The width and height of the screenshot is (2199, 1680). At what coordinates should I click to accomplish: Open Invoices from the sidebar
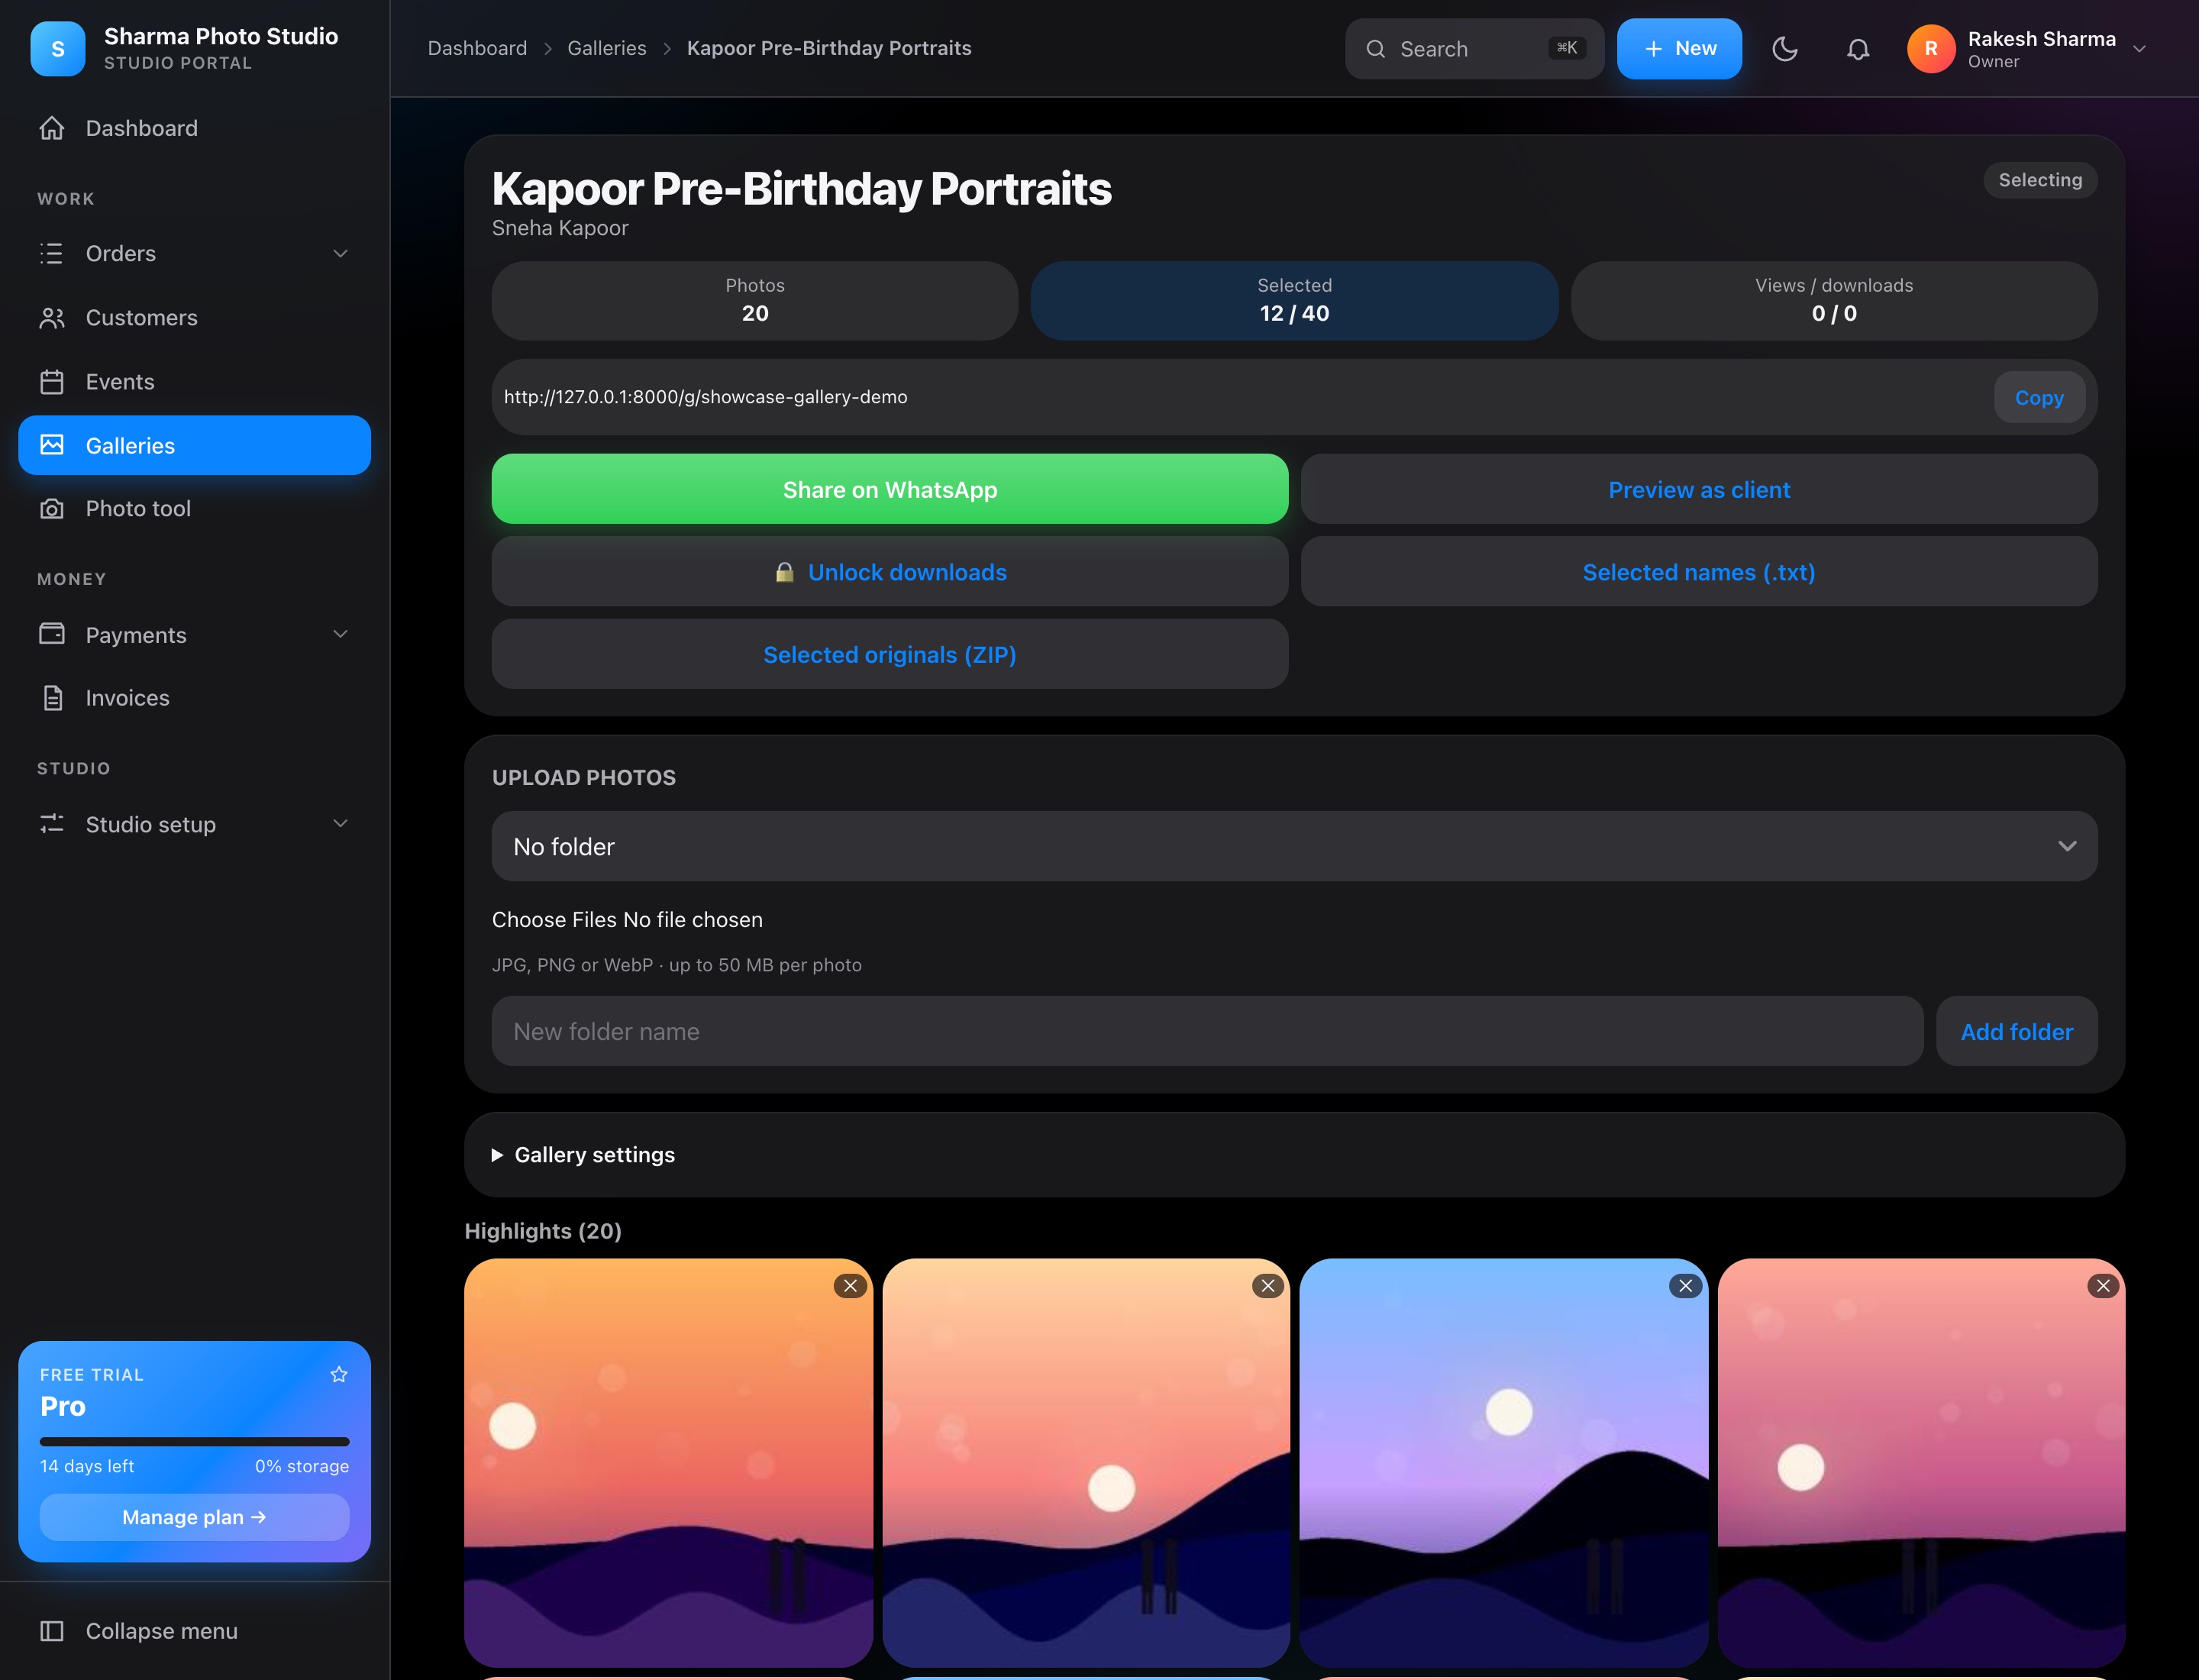point(194,698)
